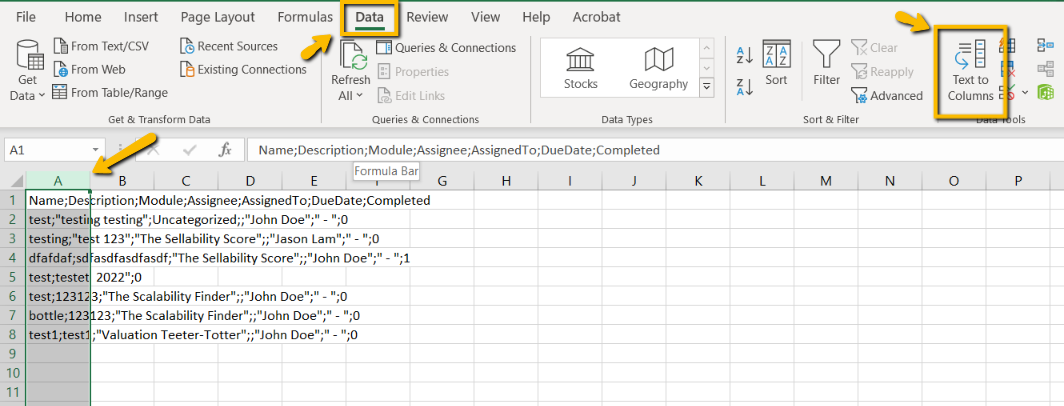
Task: Open the custom Sort dialog
Action: click(x=776, y=63)
